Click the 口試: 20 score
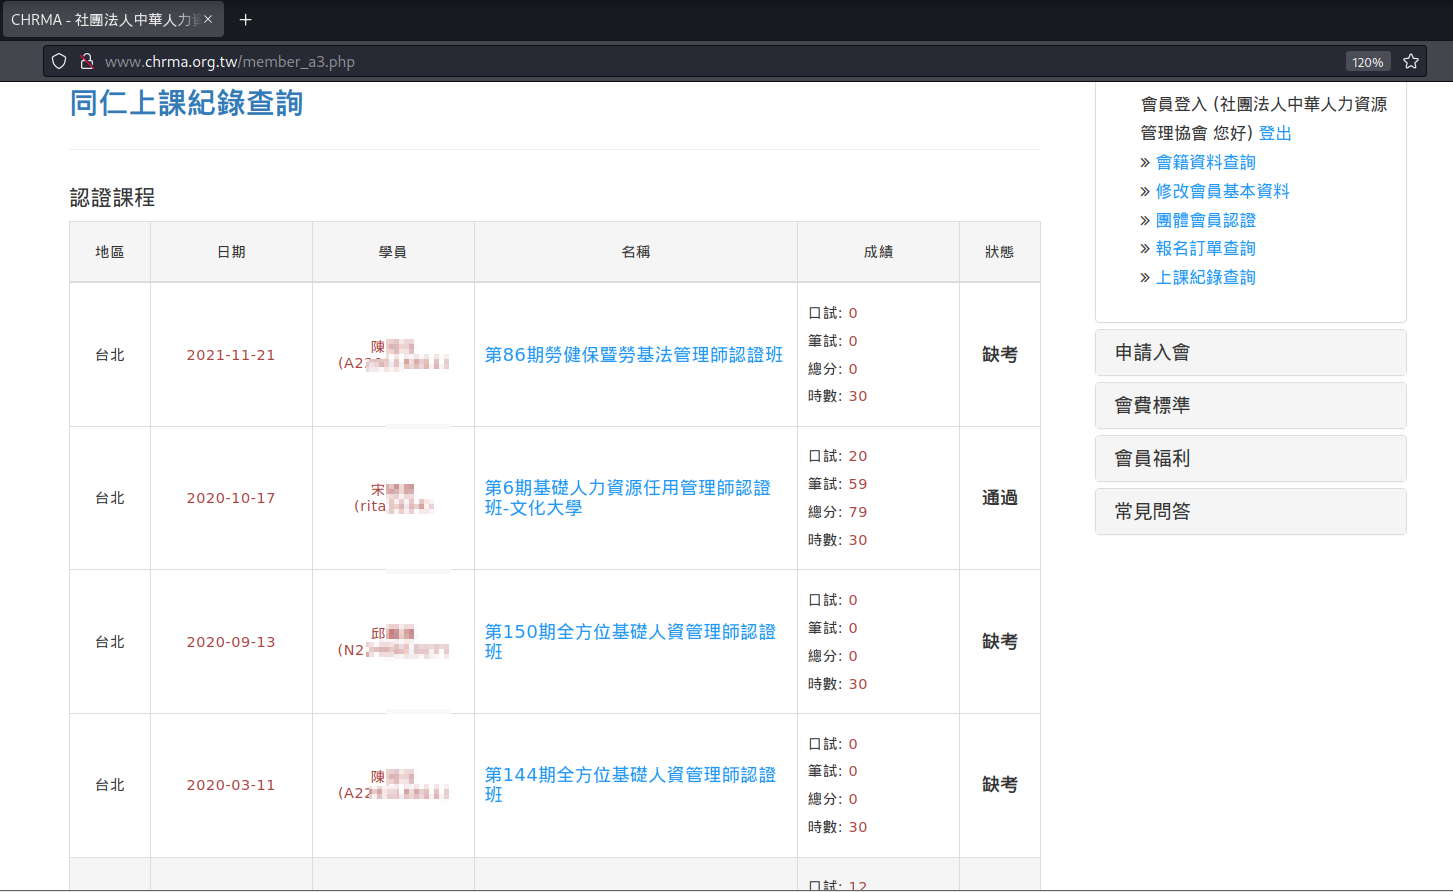This screenshot has height=892, width=1453. click(838, 456)
